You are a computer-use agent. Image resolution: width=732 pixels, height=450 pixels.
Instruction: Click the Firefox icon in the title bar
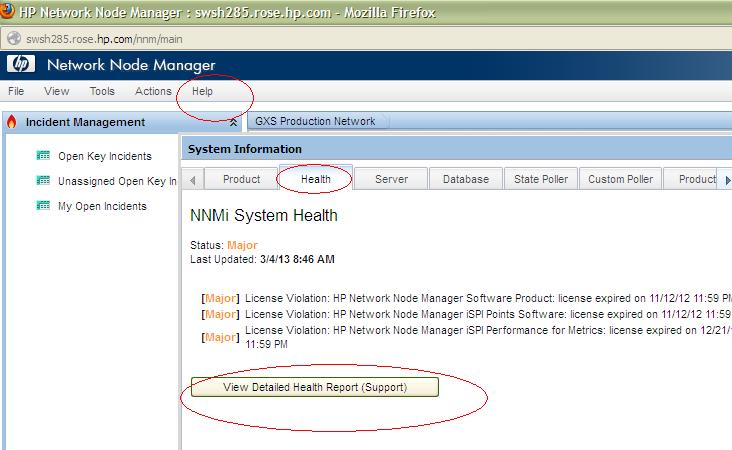[11, 11]
